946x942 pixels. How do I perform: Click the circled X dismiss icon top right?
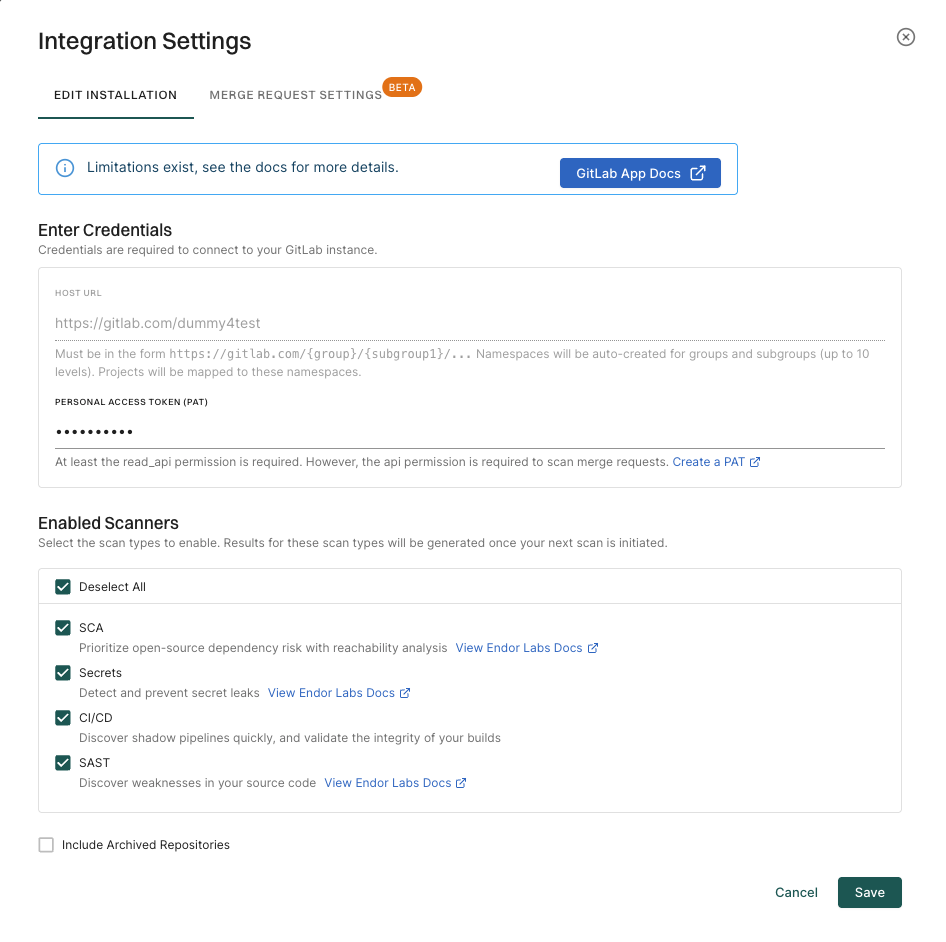(x=905, y=37)
